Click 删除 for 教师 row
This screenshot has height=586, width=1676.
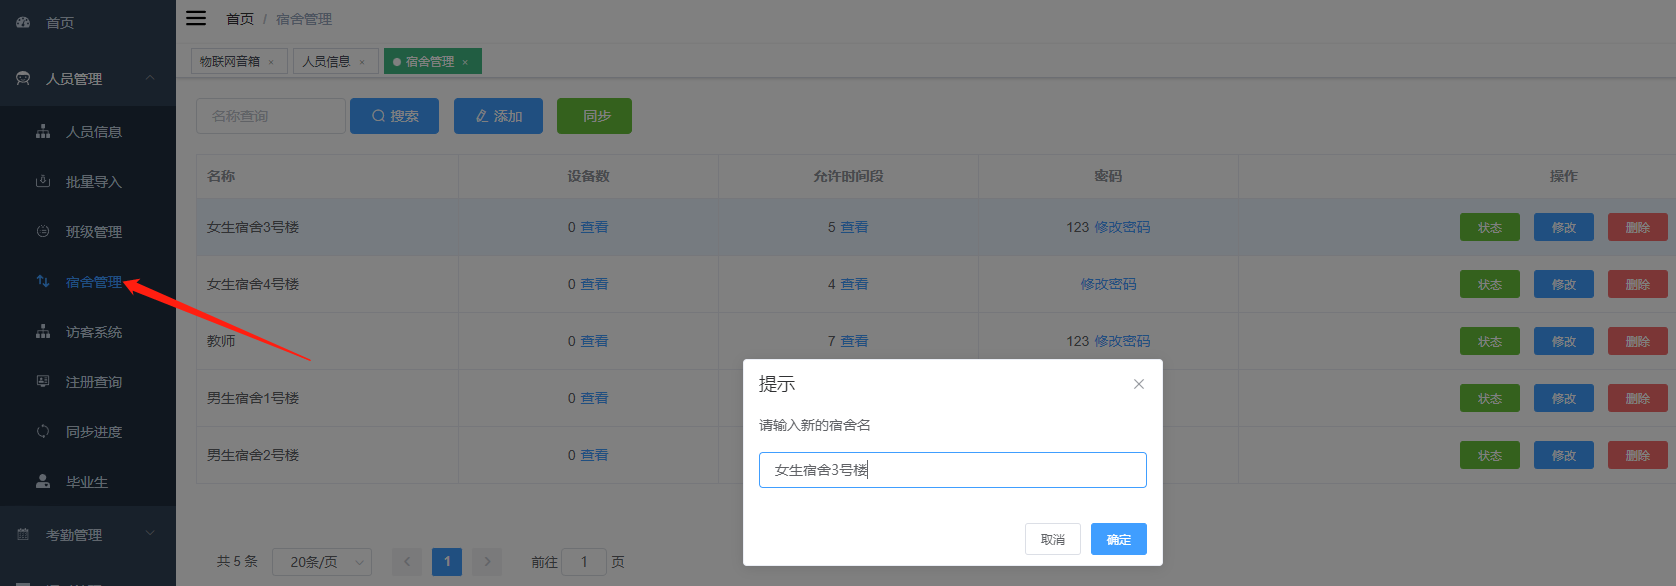click(x=1638, y=341)
